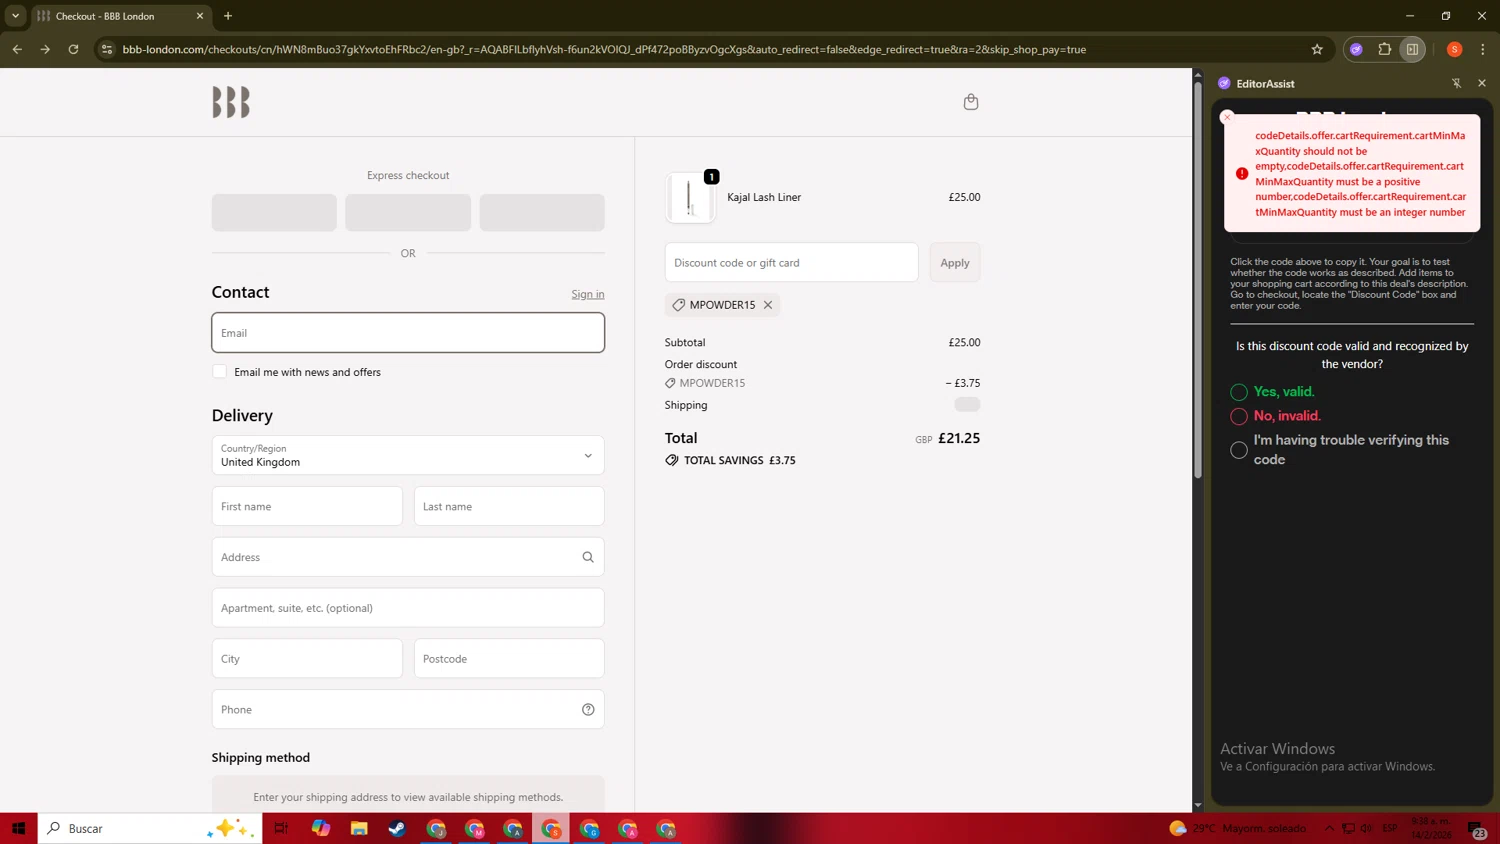The height and width of the screenshot is (844, 1500).
Task: Click the EditorAssist extension icon in toolbar
Action: pyautogui.click(x=1356, y=49)
